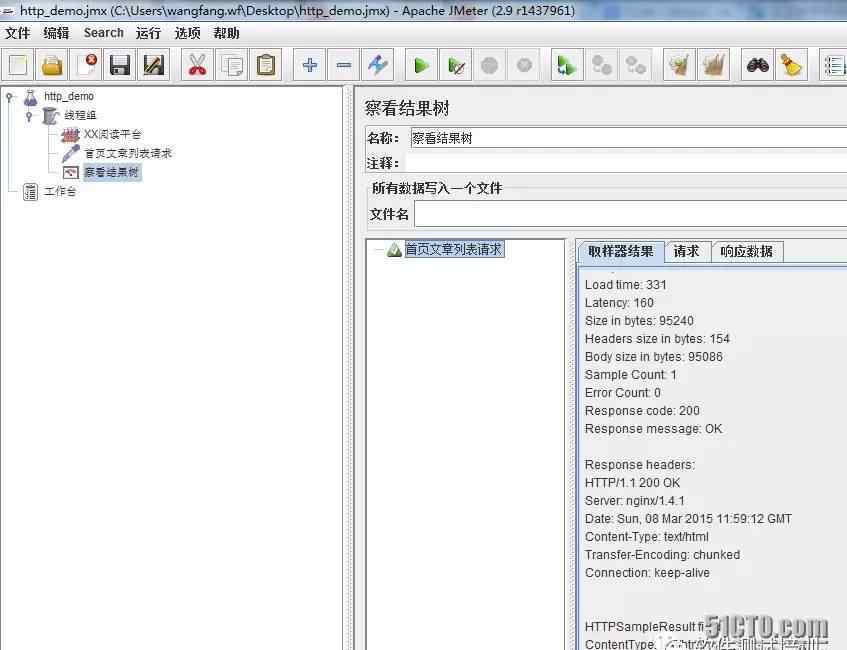847x650 pixels.
Task: Shut down remote engines icon
Action: click(635, 65)
